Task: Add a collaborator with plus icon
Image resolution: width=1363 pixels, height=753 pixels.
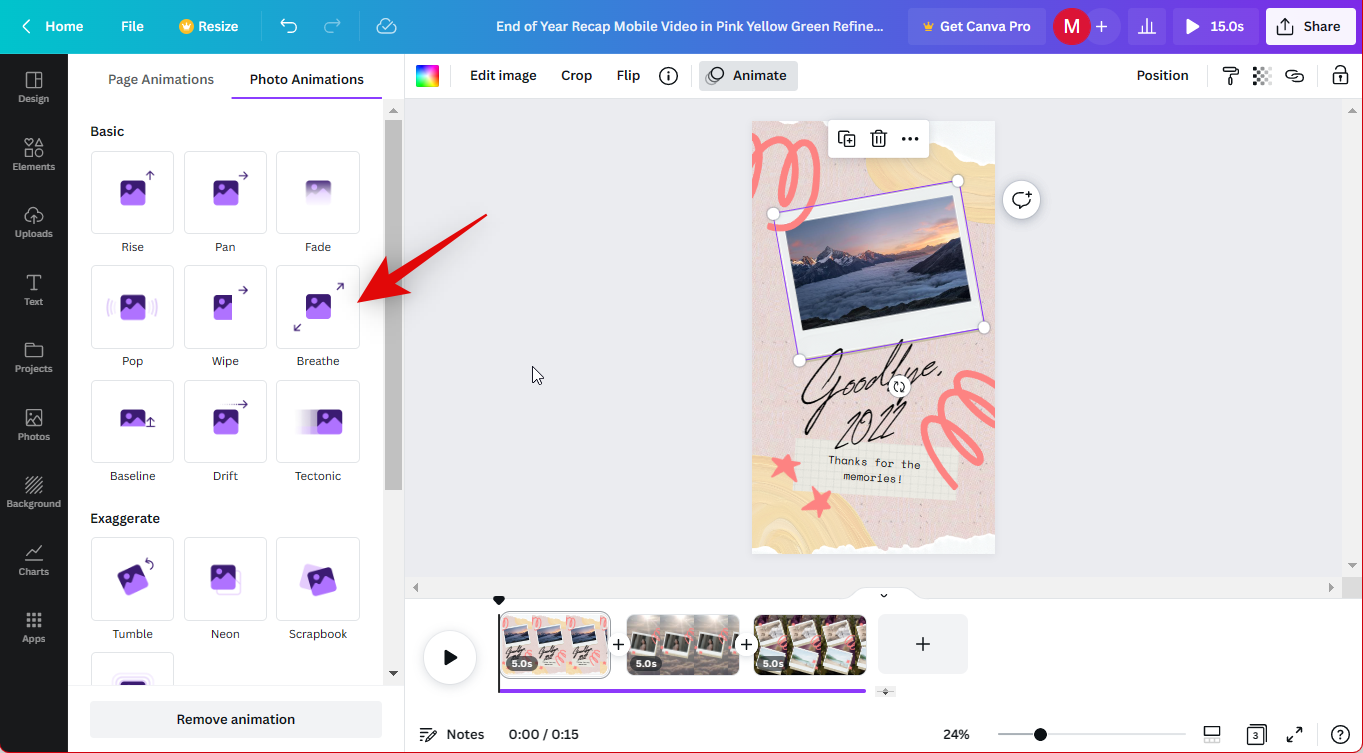Action: 1101,26
